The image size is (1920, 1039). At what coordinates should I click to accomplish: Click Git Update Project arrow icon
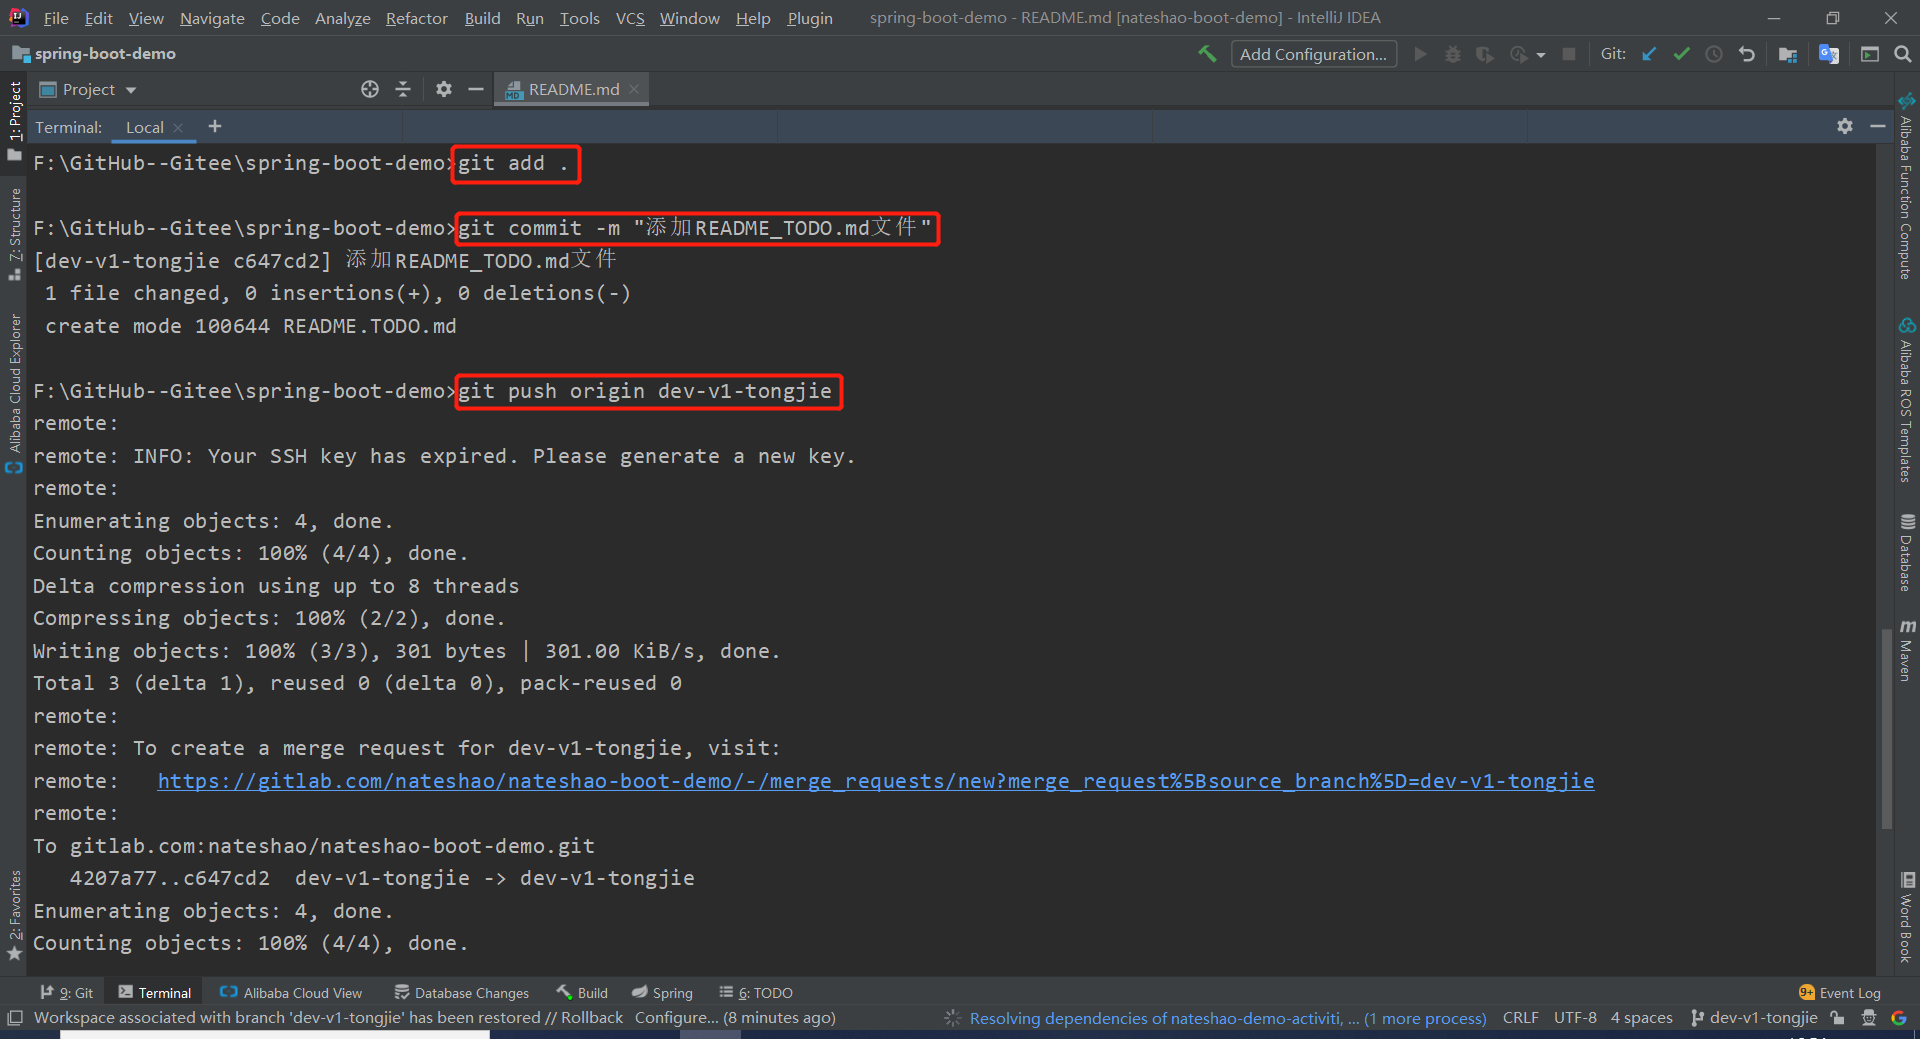coord(1649,54)
